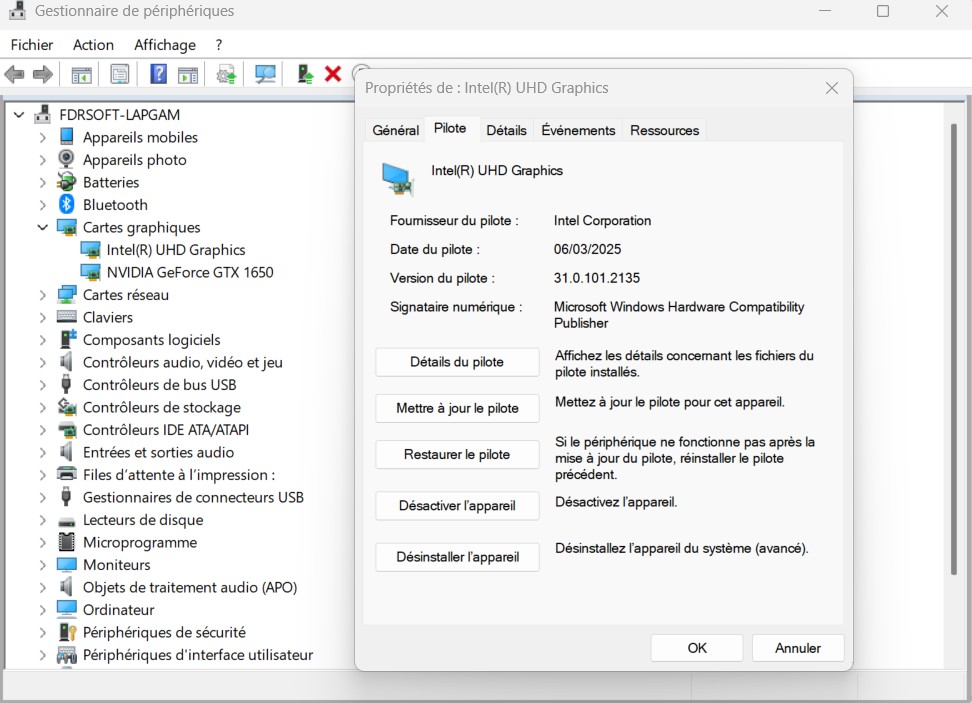Click the Properties toolbar icon
Screen dimensions: 972x703
[120, 74]
